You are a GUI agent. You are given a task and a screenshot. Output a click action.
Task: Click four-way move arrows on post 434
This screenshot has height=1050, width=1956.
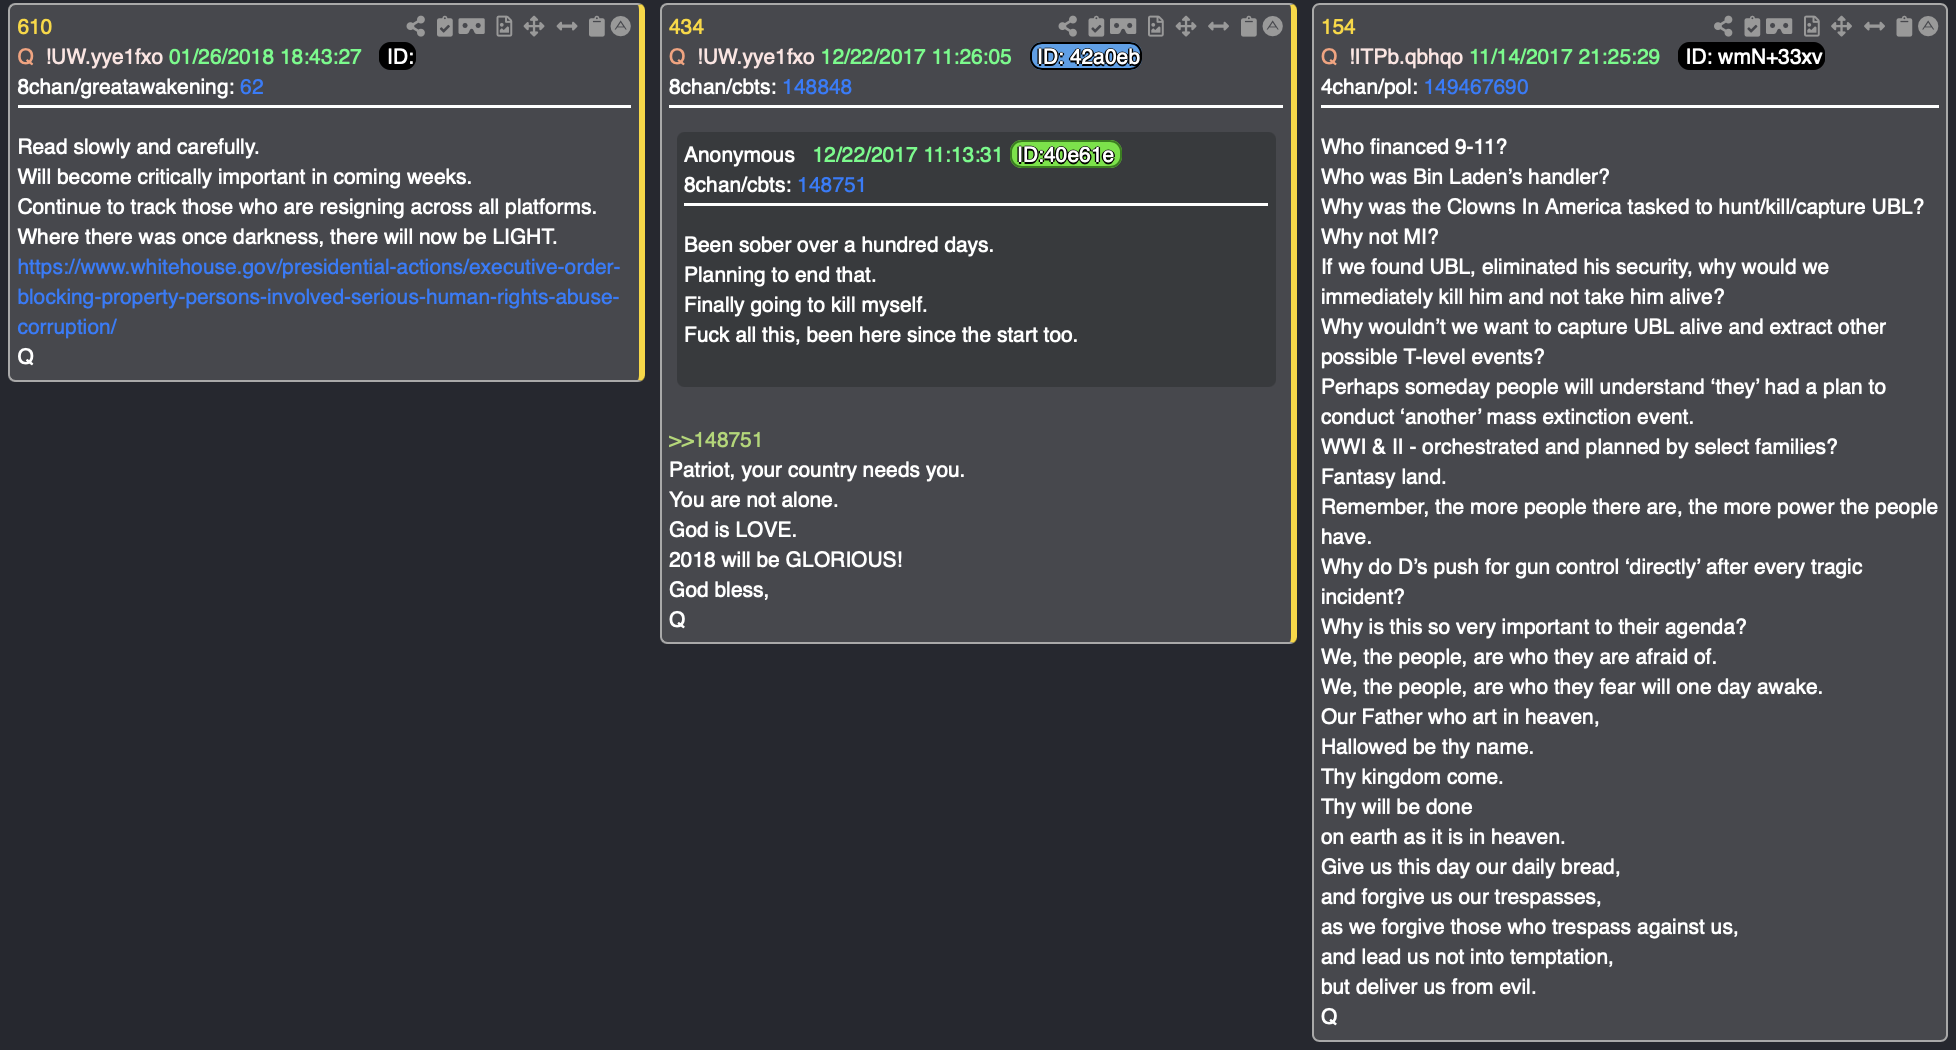[1186, 27]
